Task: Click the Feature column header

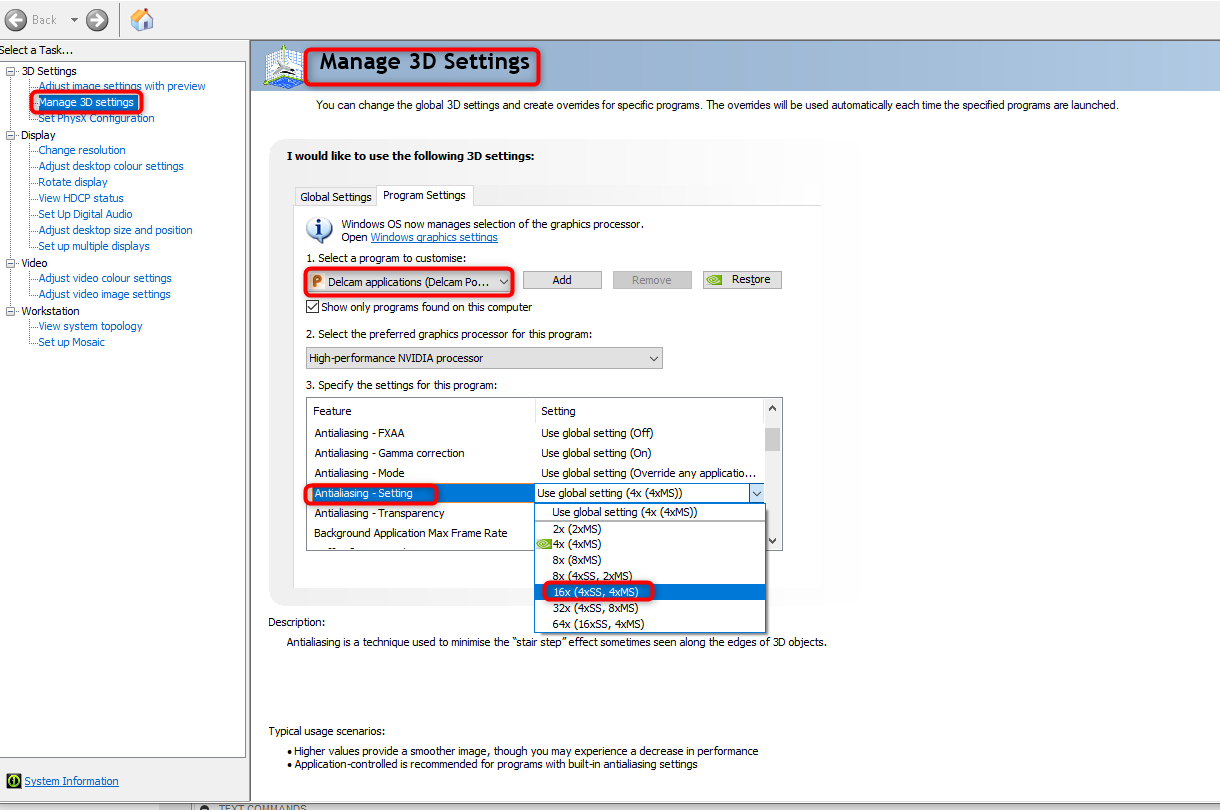Action: pyautogui.click(x=421, y=411)
